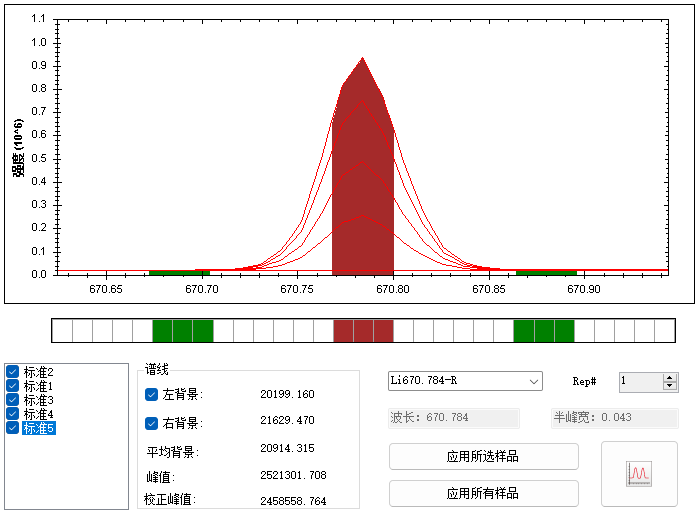
Task: Click the right green background region in pixel bar
Action: [544, 331]
